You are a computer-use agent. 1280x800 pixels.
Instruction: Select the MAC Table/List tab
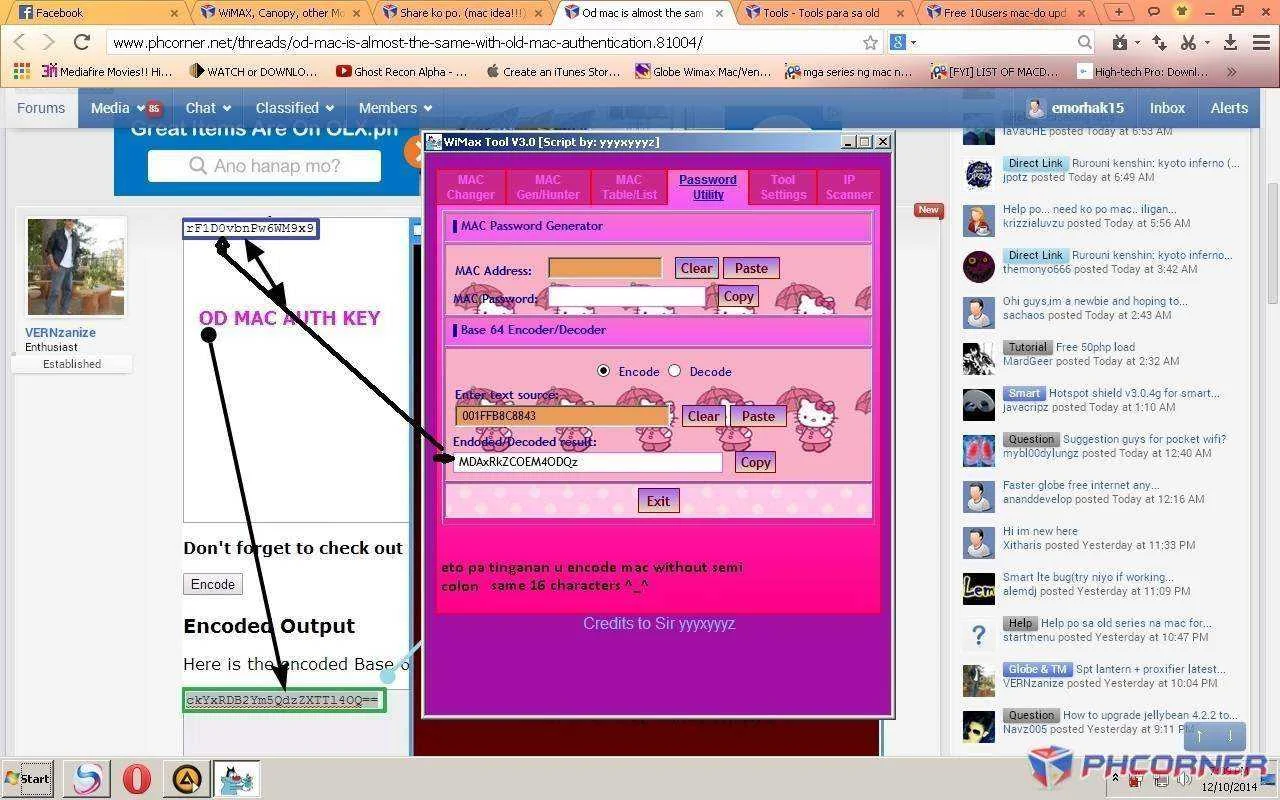pyautogui.click(x=629, y=187)
